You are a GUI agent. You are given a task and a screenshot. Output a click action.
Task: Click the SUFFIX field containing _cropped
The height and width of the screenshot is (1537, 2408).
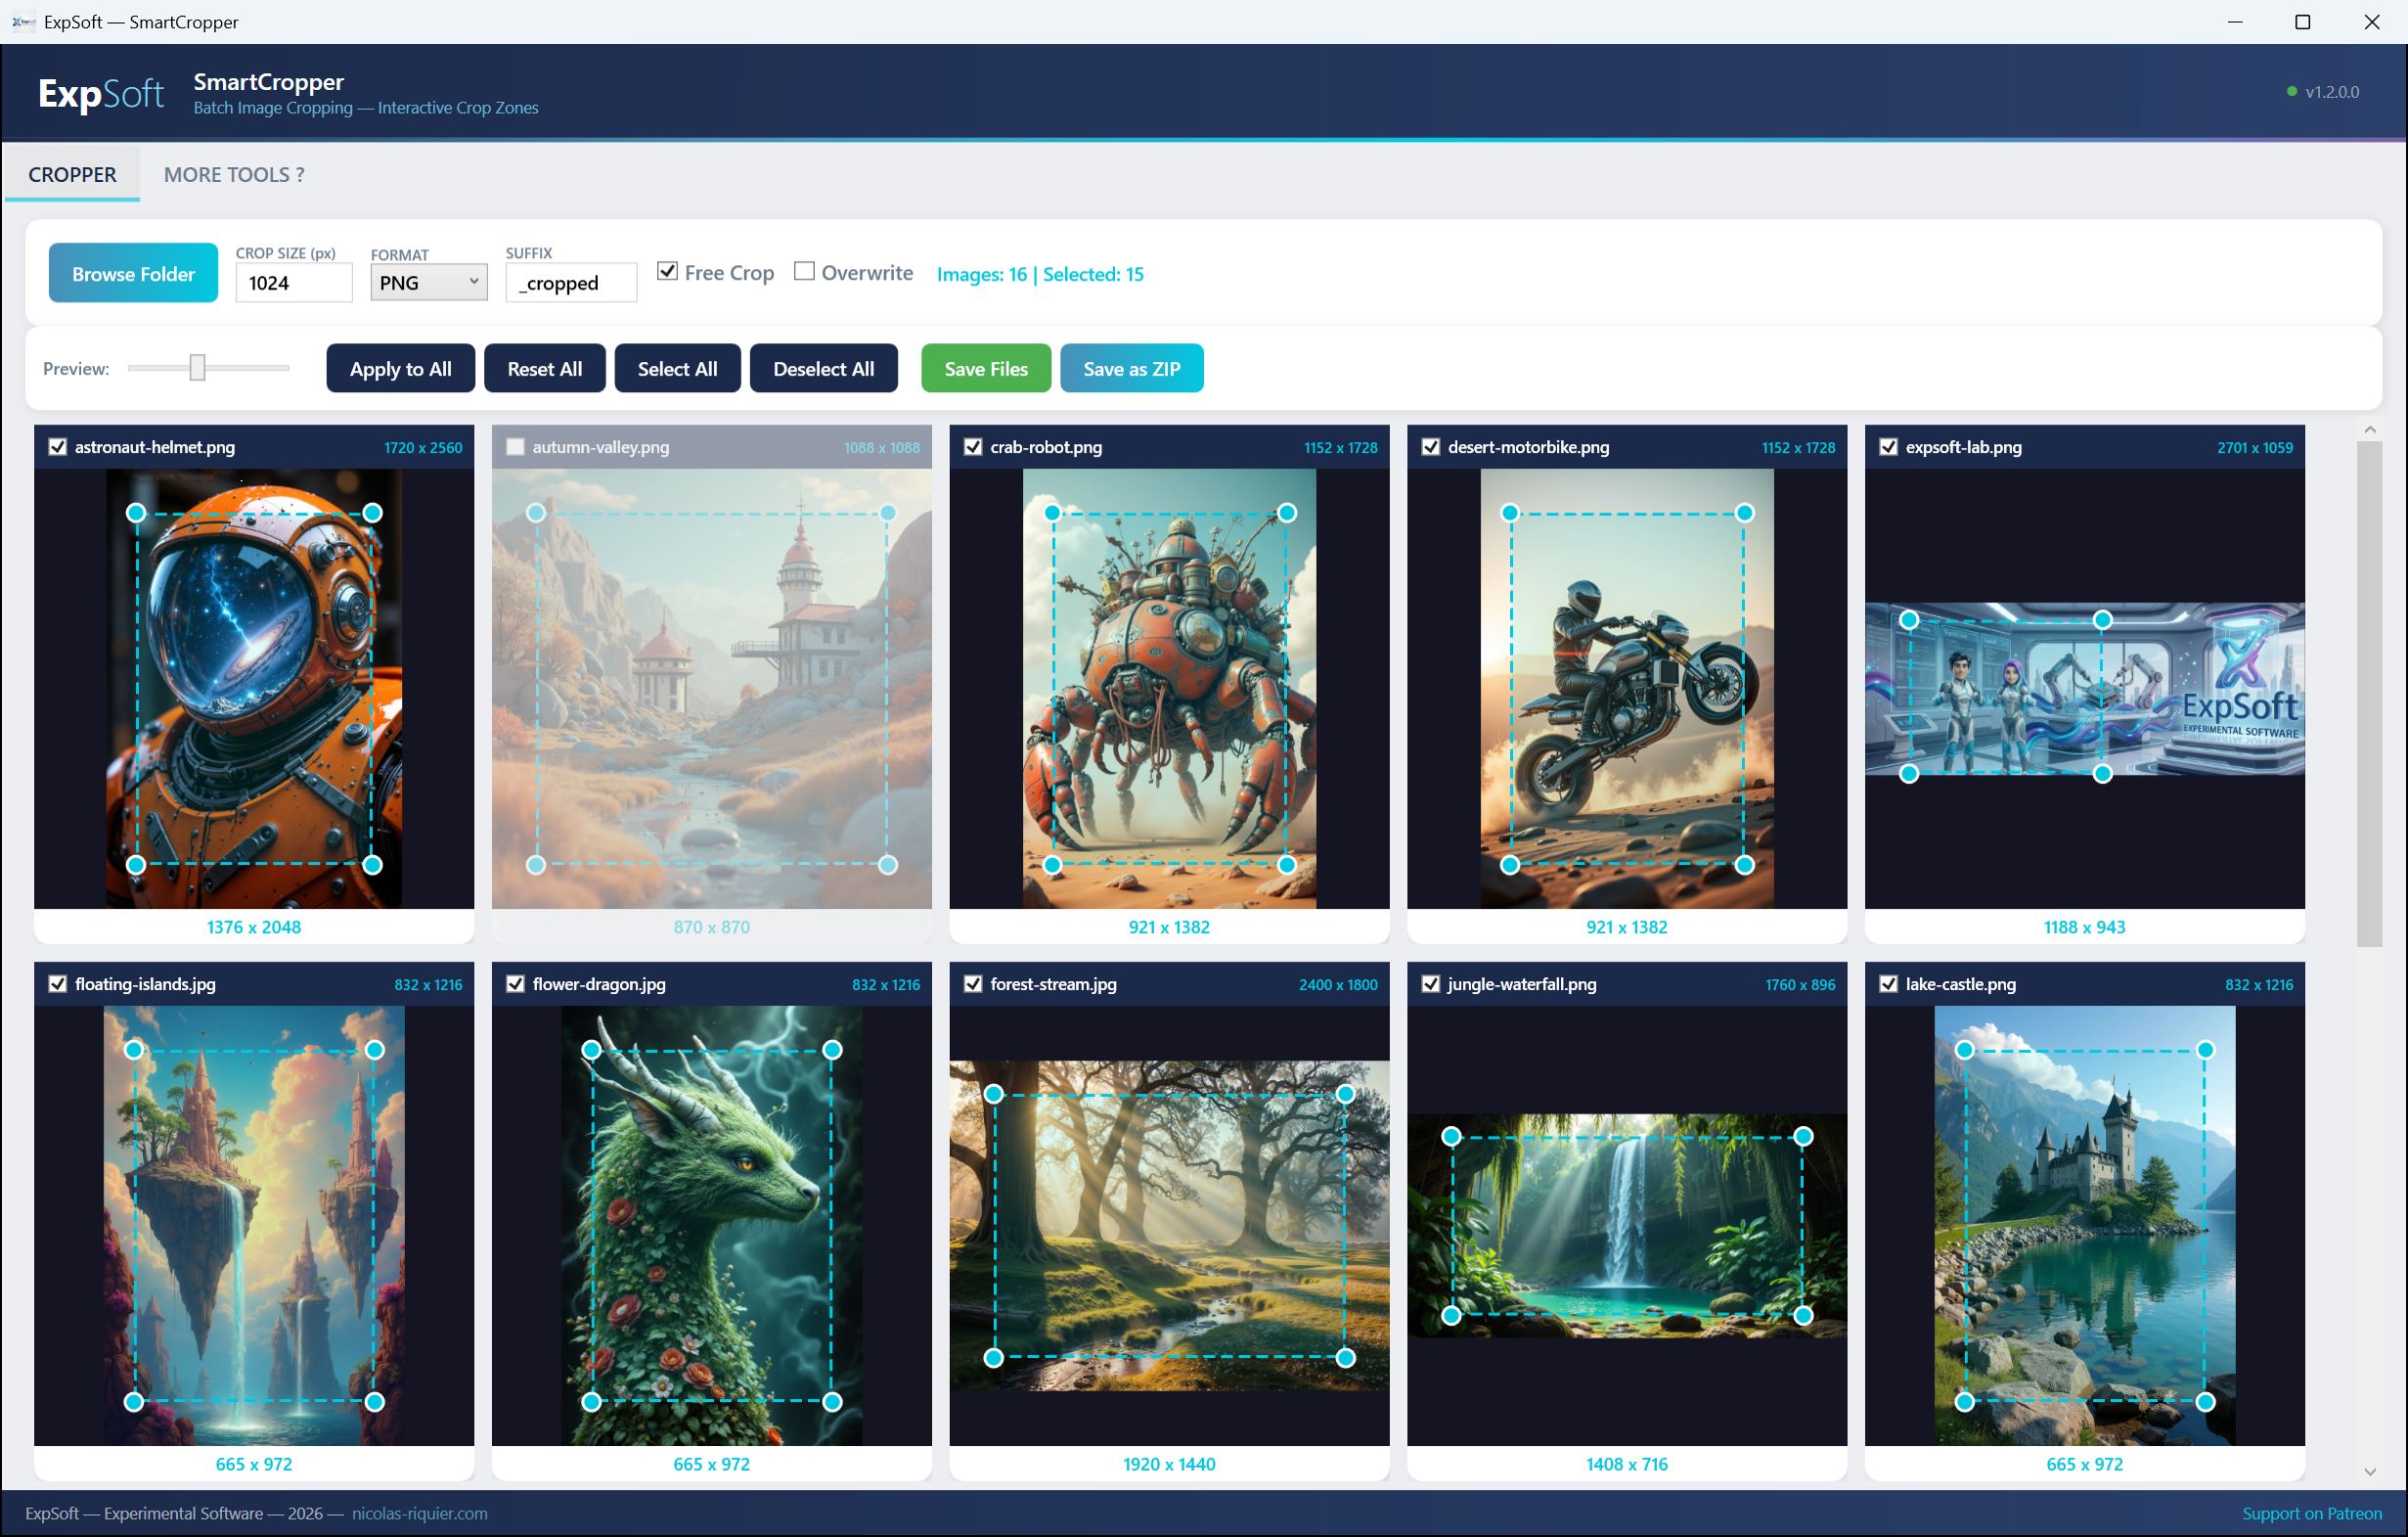click(571, 283)
